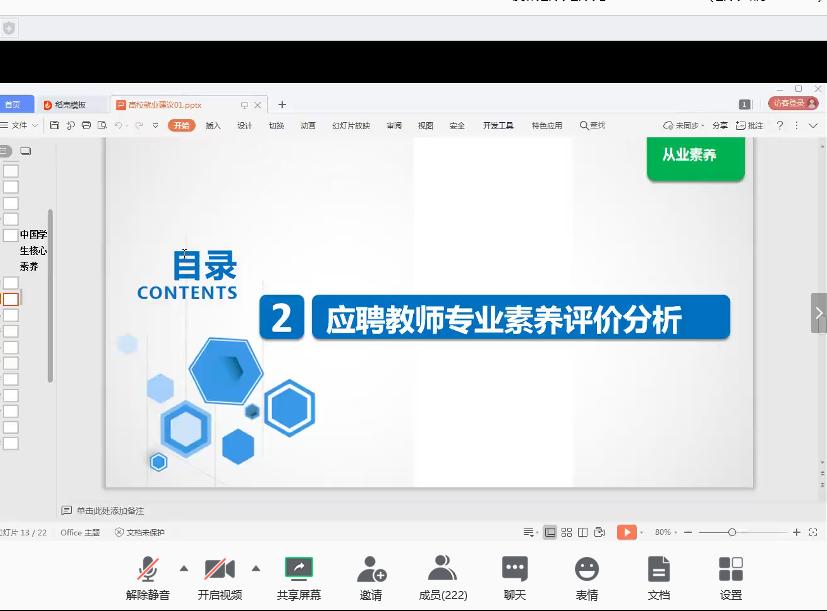Switch to the 设计 ribbon tab
The image size is (827, 611).
tap(244, 125)
